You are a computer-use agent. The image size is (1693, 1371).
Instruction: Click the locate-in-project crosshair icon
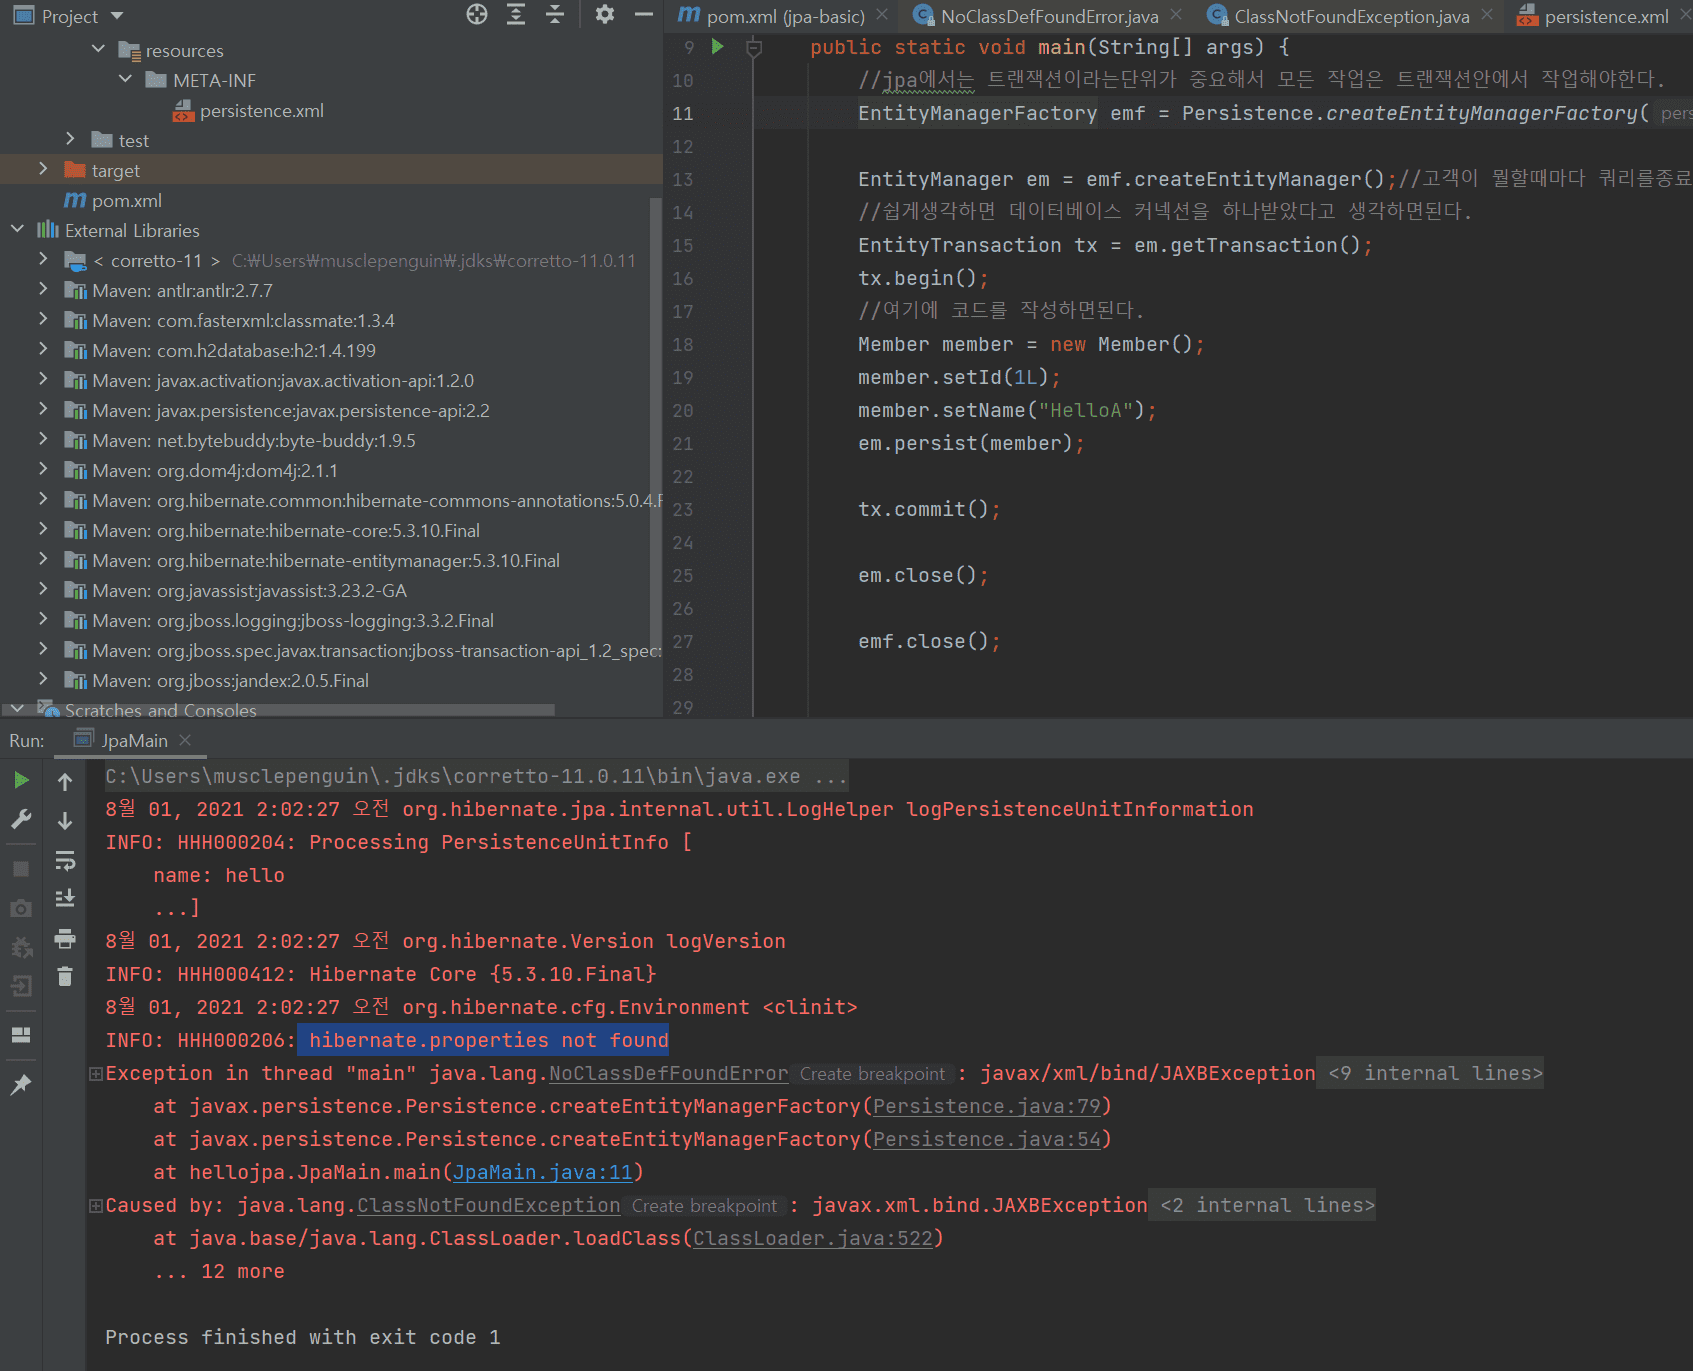[477, 14]
